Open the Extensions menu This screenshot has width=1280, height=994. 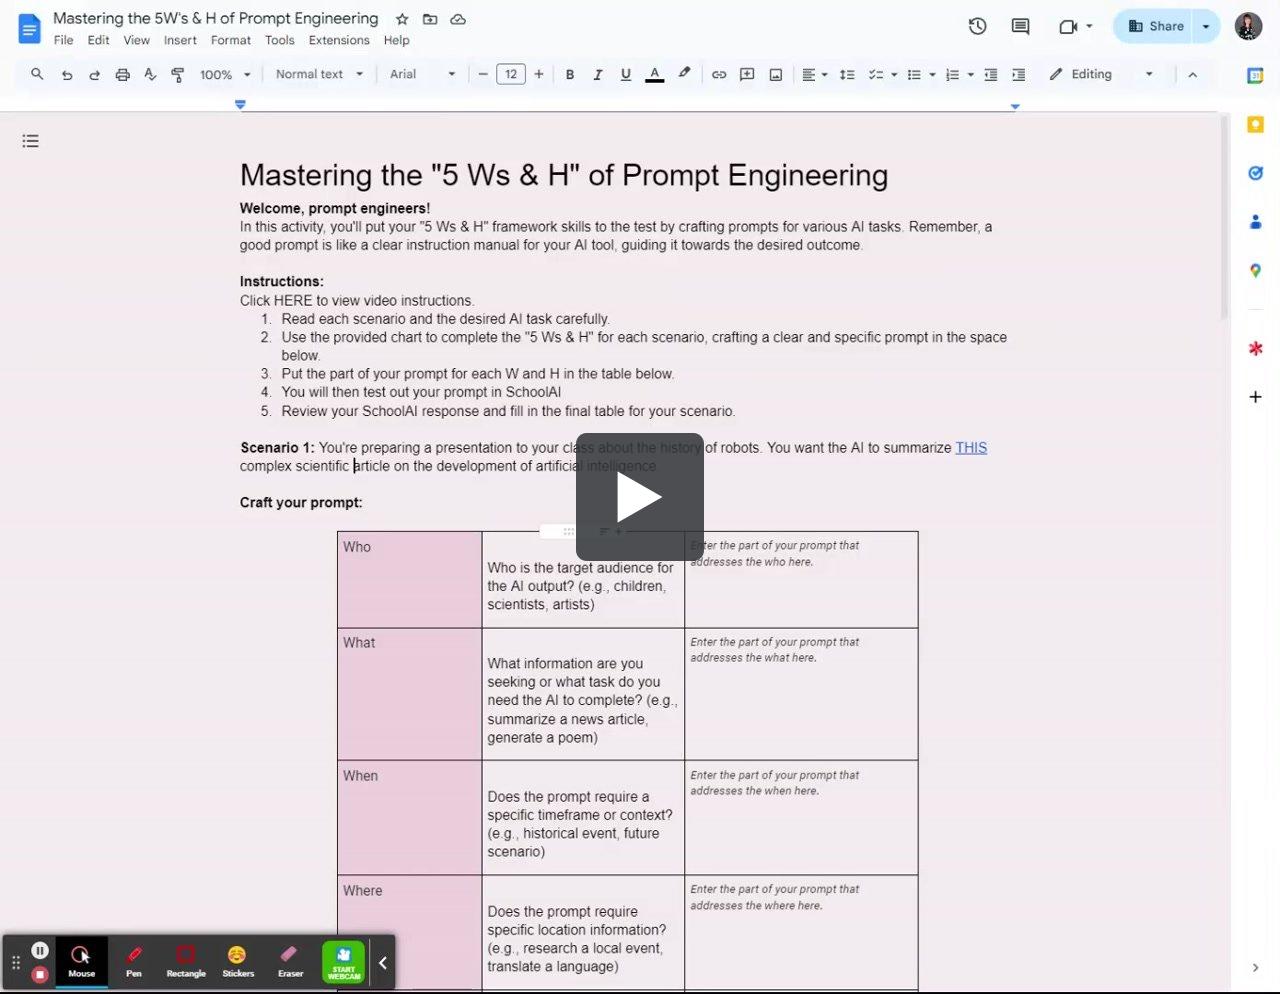click(x=338, y=40)
